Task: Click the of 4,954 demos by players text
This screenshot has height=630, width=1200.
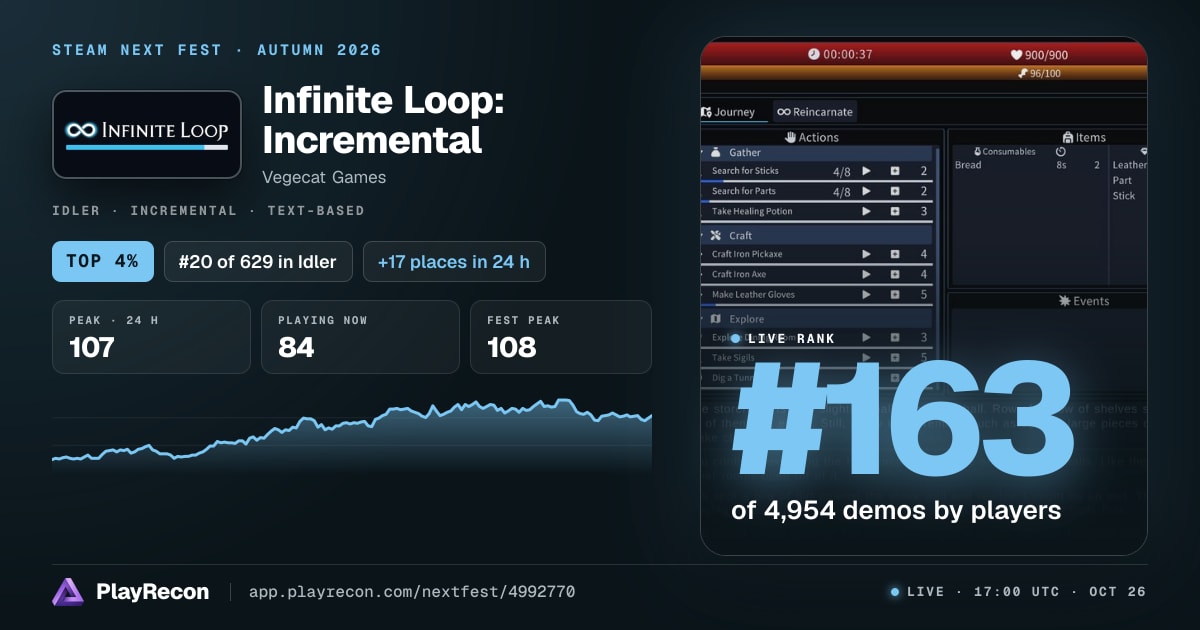Action: [x=896, y=510]
